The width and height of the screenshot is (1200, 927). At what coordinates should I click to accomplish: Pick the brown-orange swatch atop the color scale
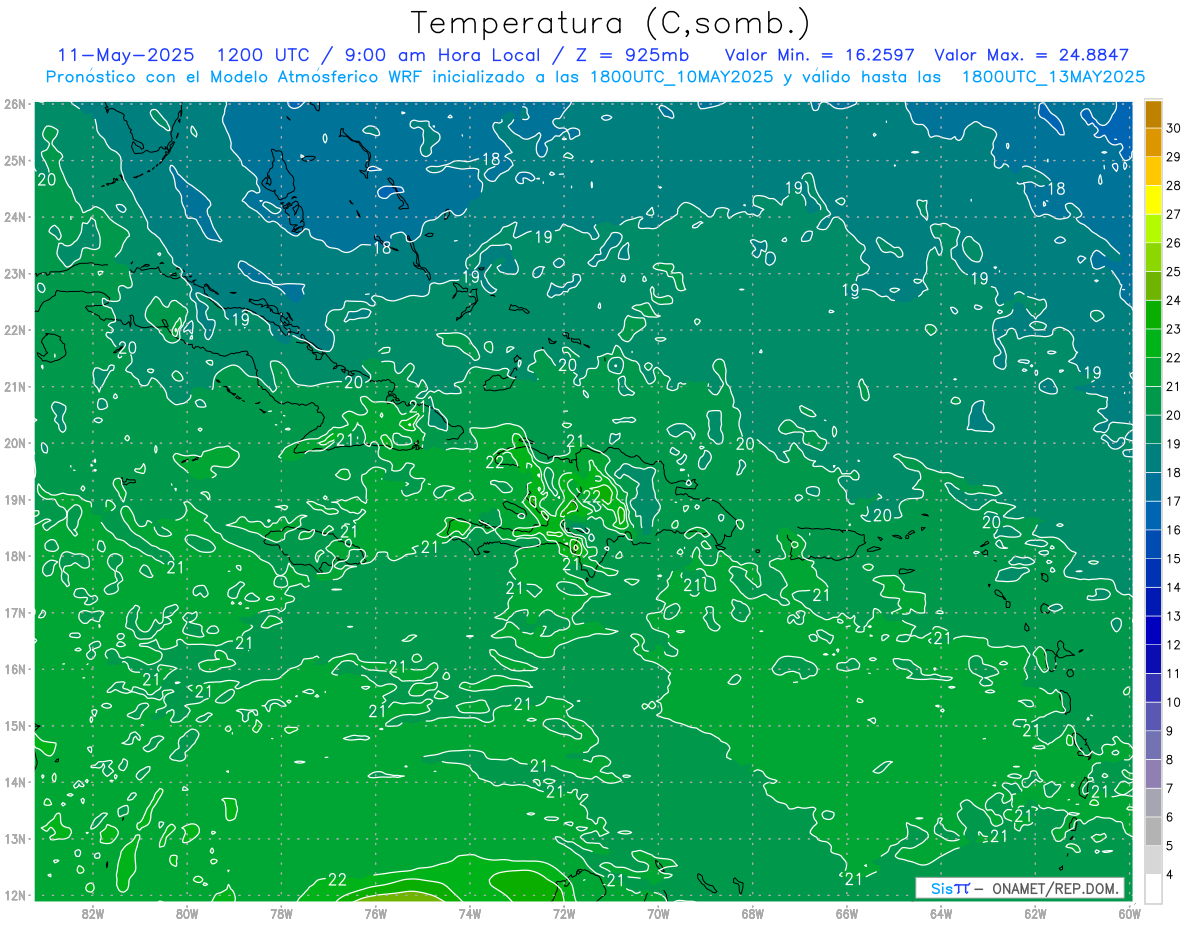point(1153,114)
